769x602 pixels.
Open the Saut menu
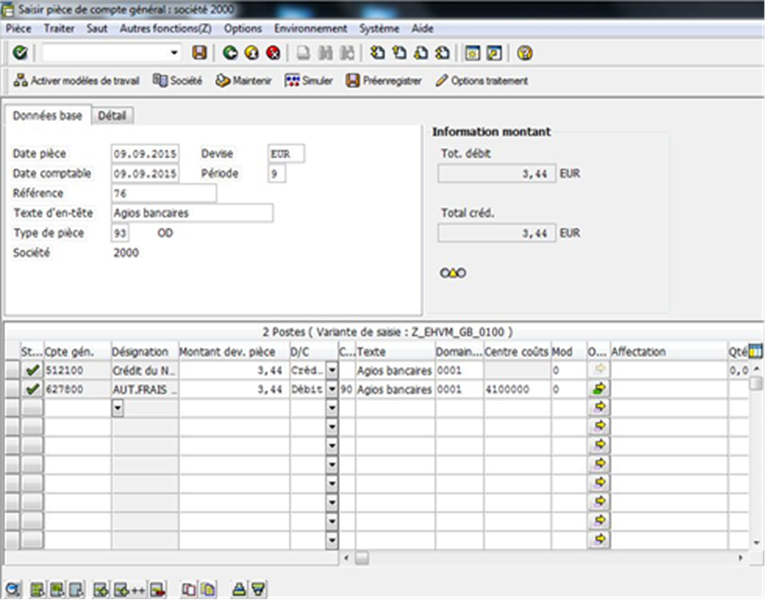coord(97,28)
